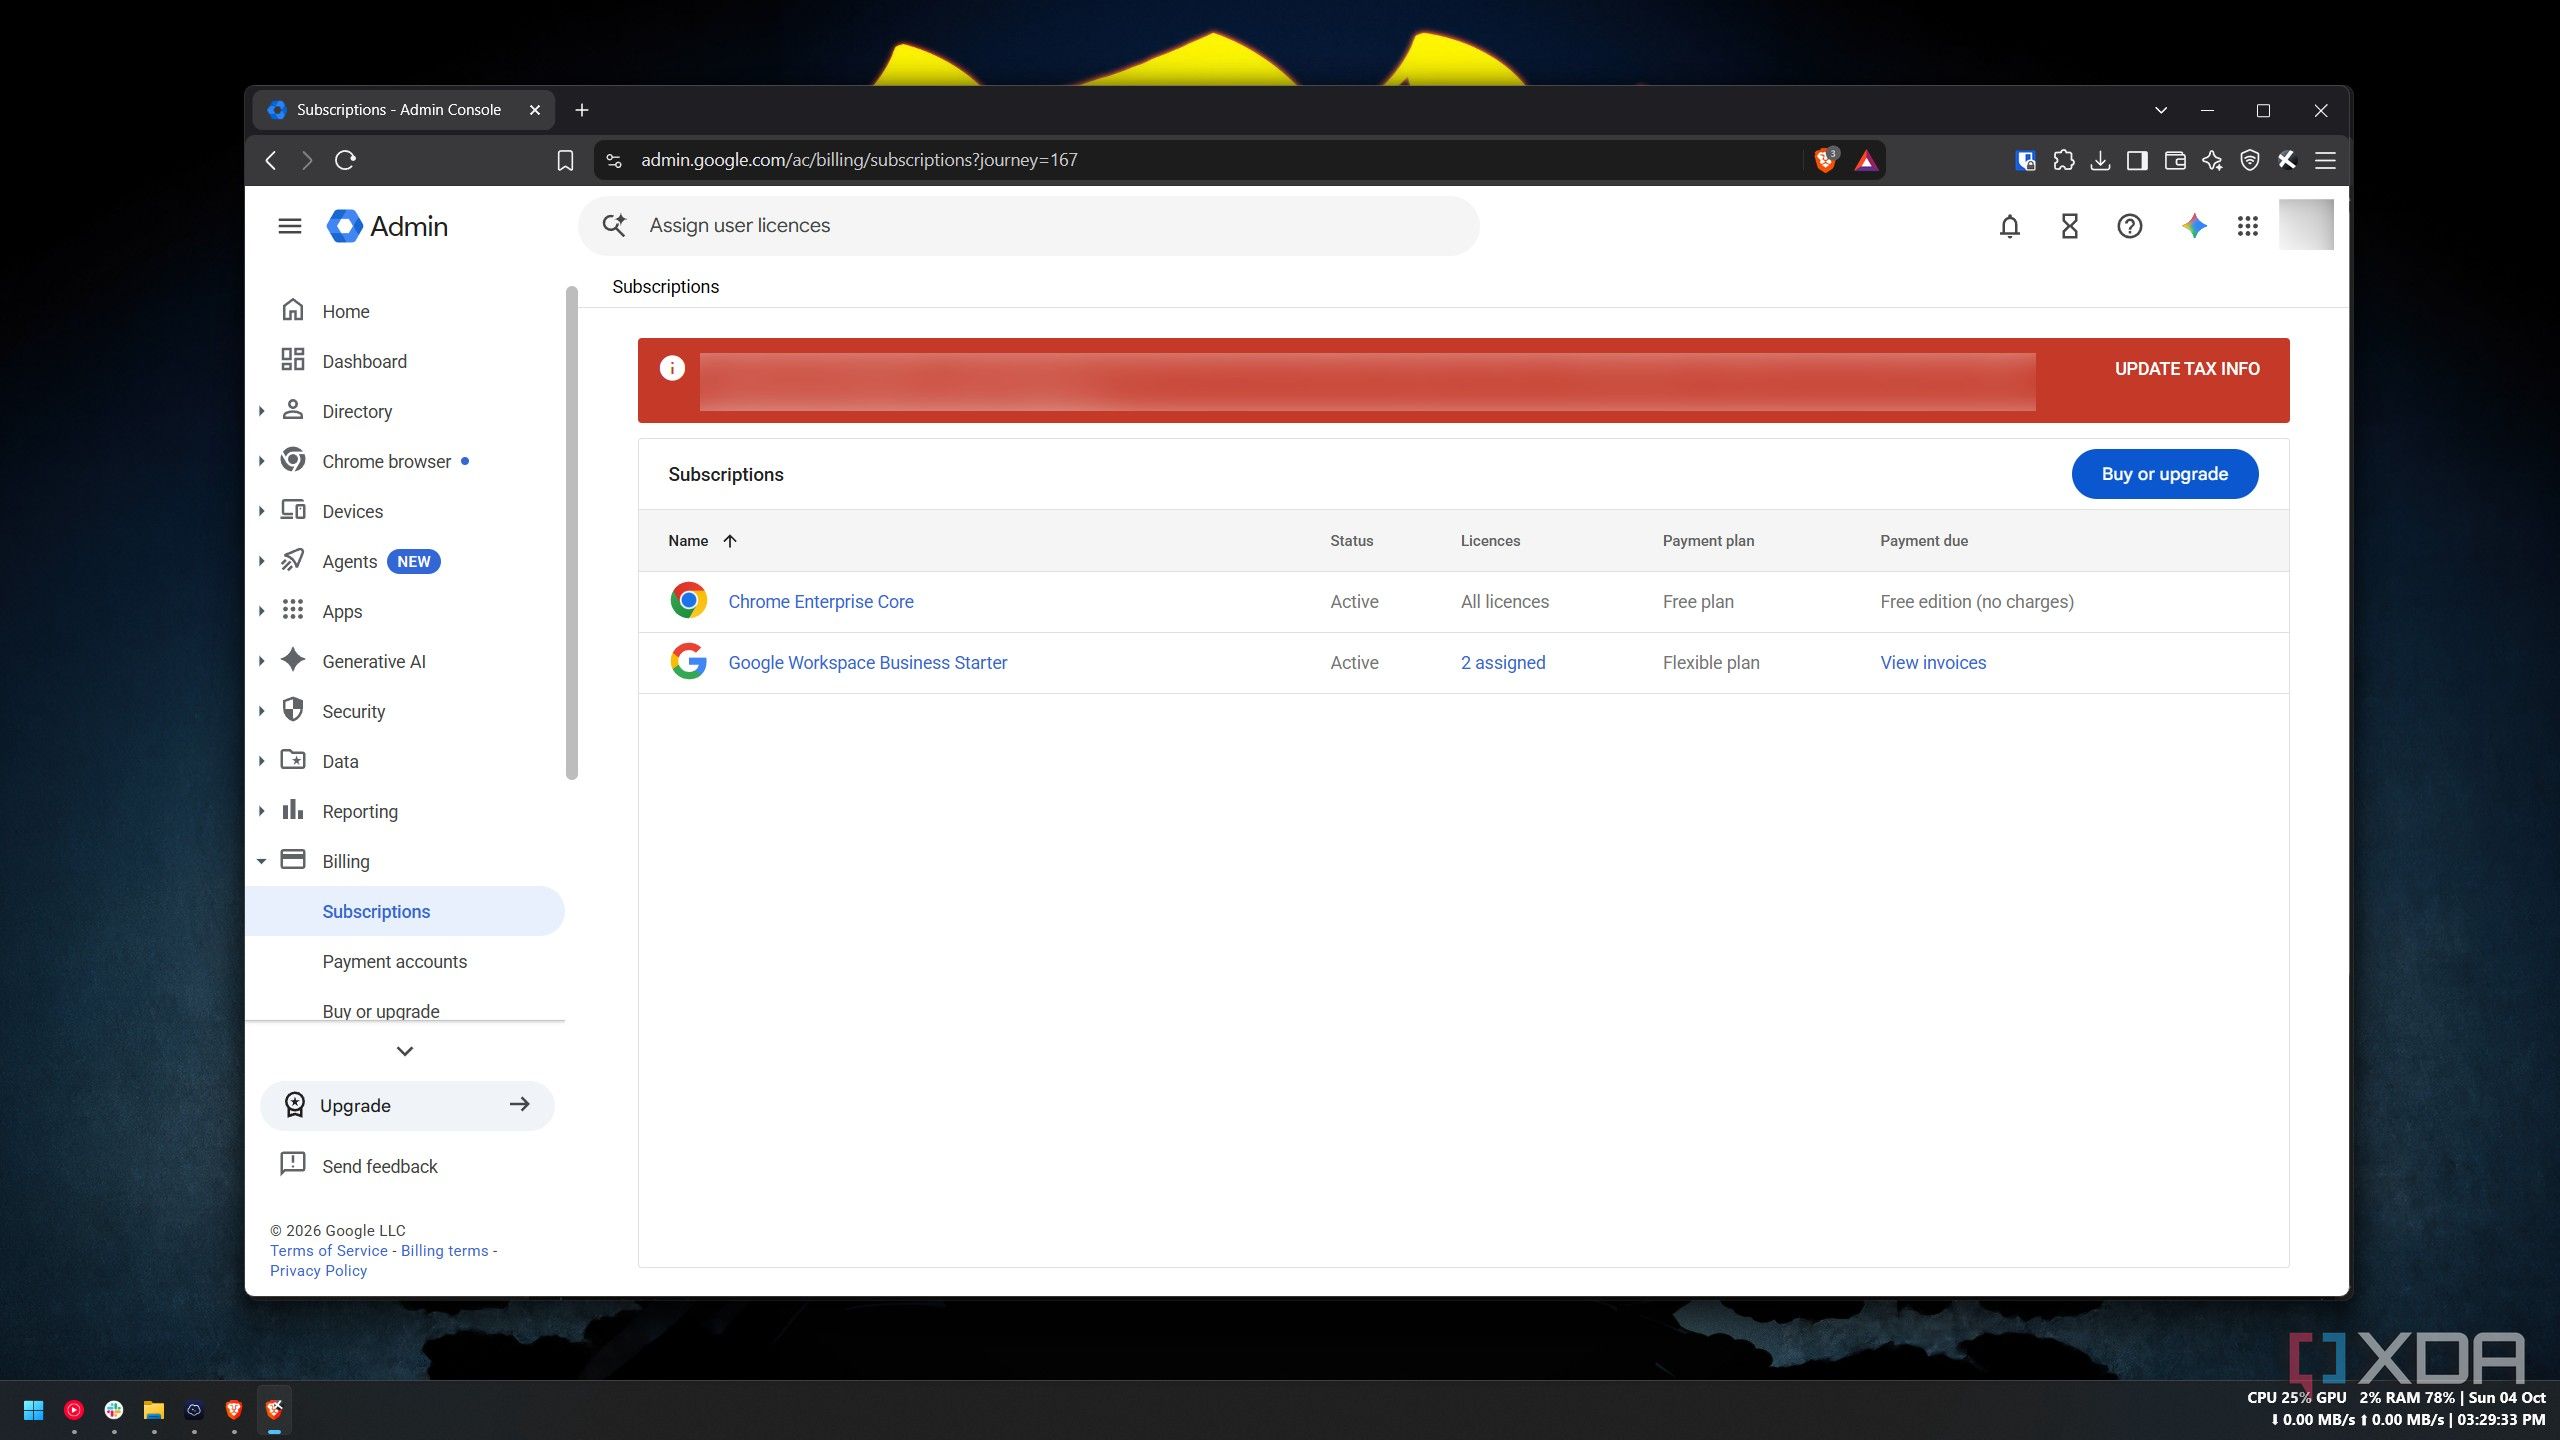Bookmark this page
This screenshot has height=1440, width=2560.
[565, 160]
